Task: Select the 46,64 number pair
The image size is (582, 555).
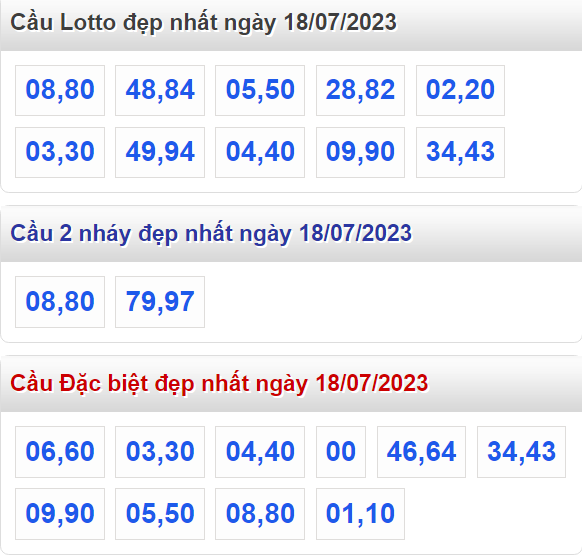Action: [x=421, y=452]
